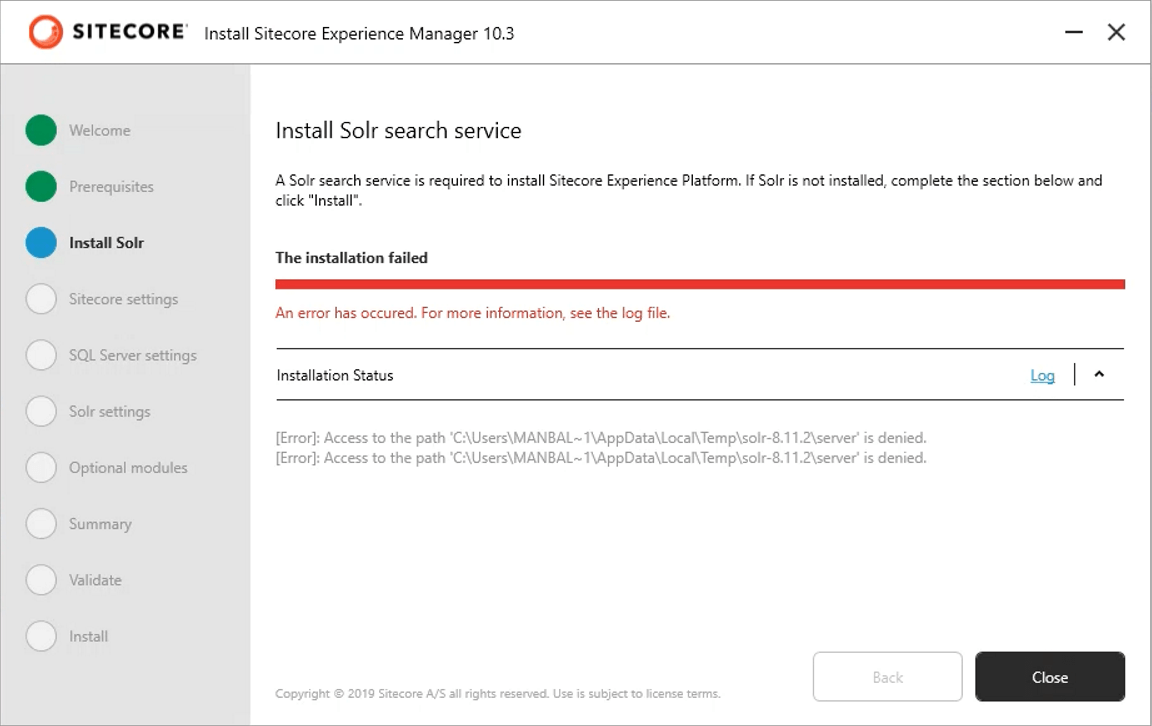Select the Welcome step label
1152x726 pixels.
click(x=99, y=130)
